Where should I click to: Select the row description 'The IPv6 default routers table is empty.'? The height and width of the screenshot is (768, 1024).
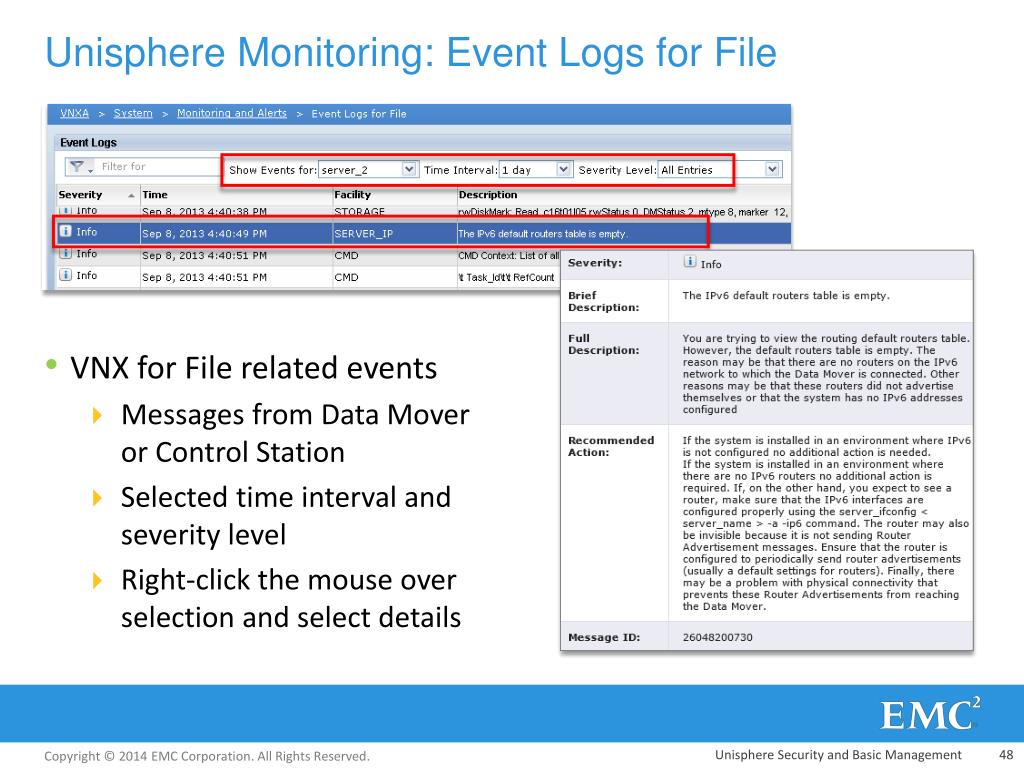pos(543,234)
